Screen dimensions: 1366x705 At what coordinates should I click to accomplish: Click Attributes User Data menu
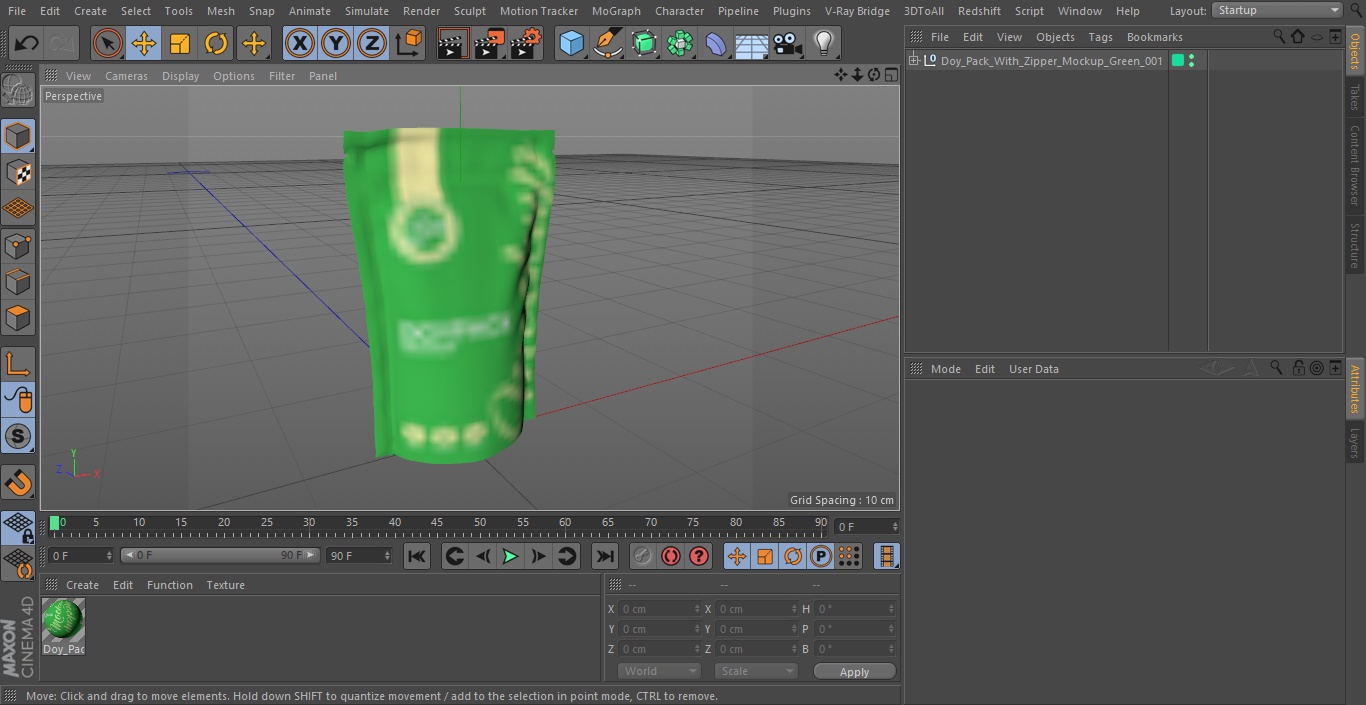tap(1033, 369)
